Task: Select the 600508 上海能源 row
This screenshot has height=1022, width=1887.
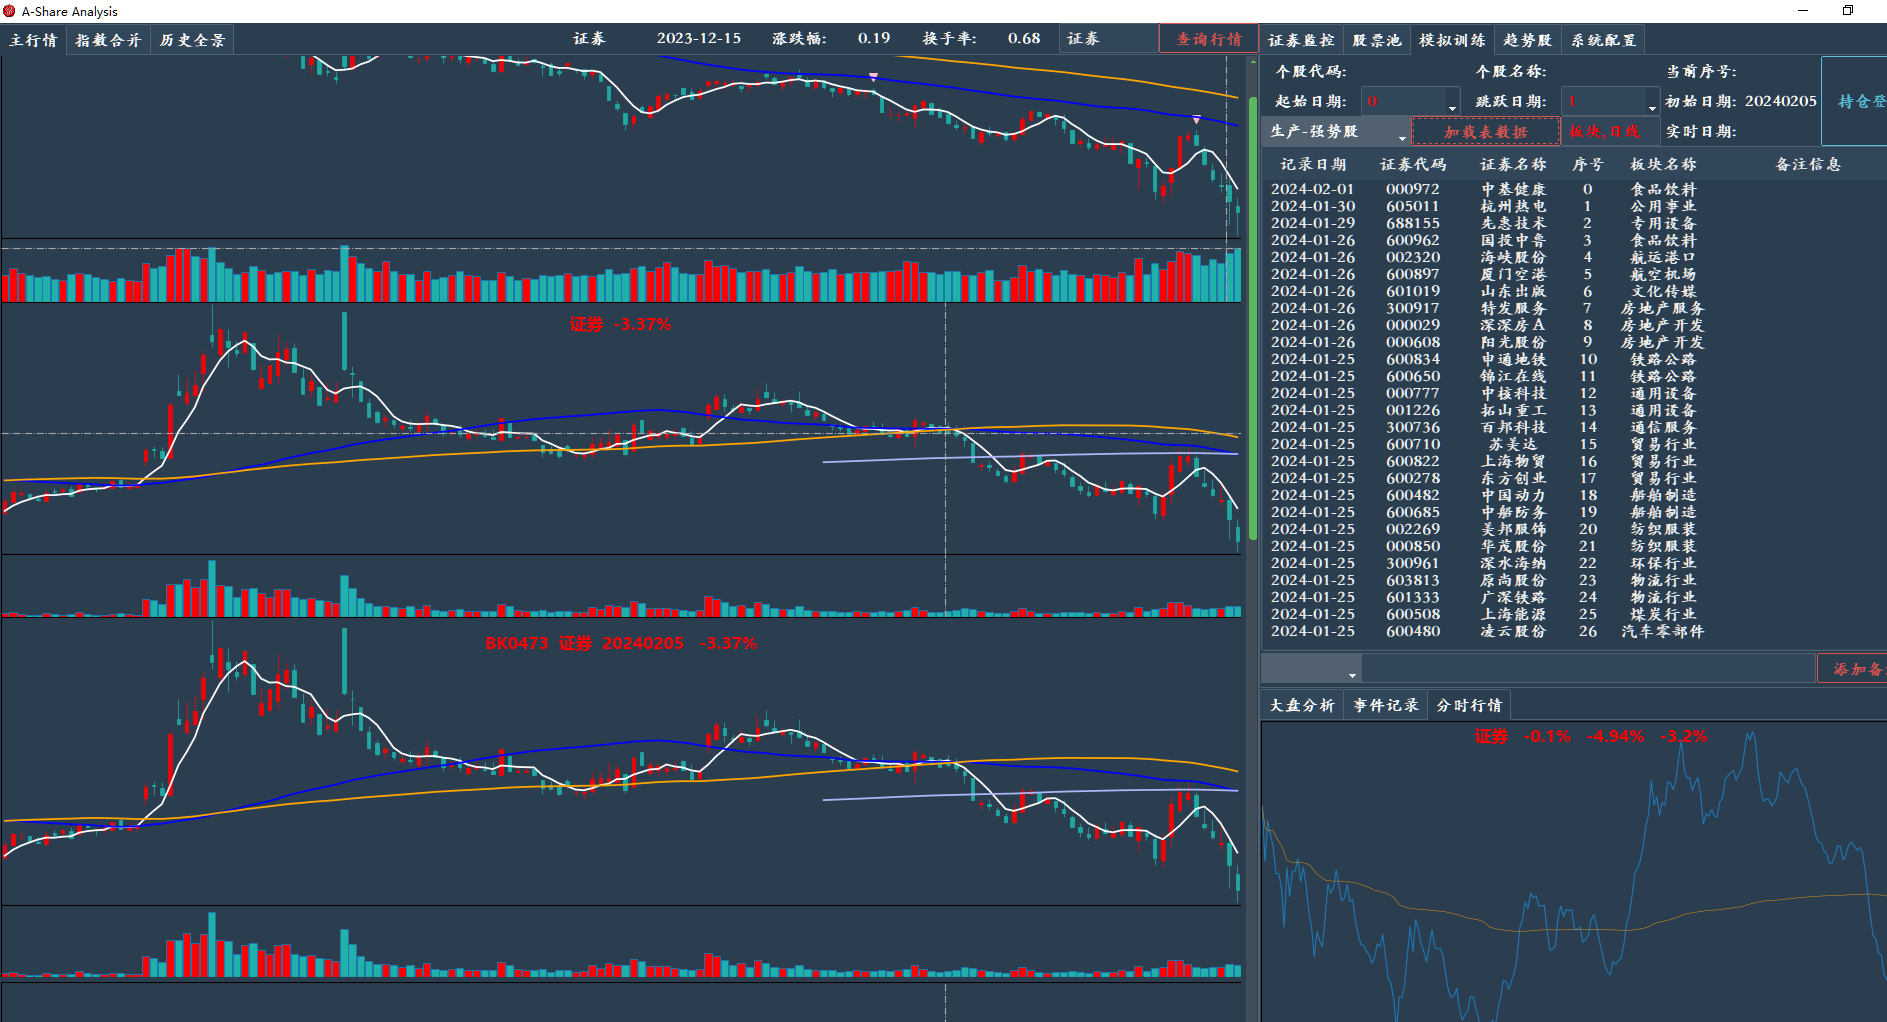Action: [x=1573, y=614]
